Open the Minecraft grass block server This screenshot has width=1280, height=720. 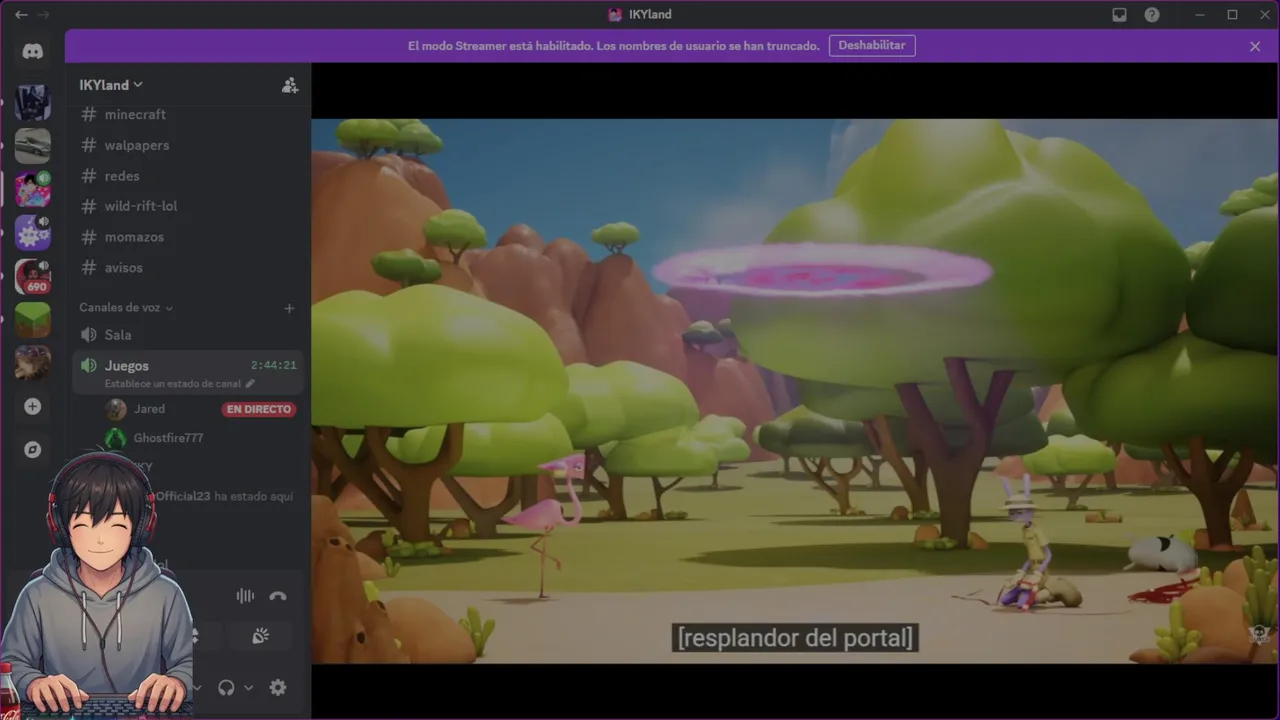pyautogui.click(x=33, y=319)
